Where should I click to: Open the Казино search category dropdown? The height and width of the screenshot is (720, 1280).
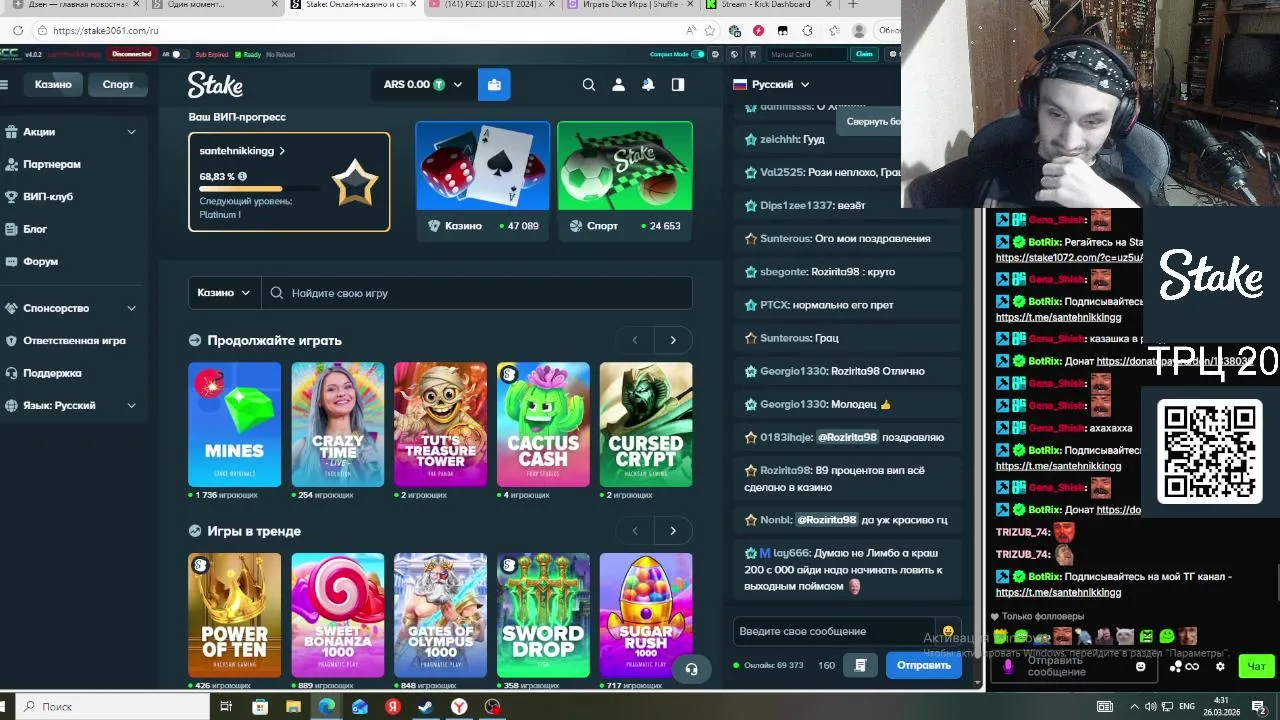pos(224,293)
